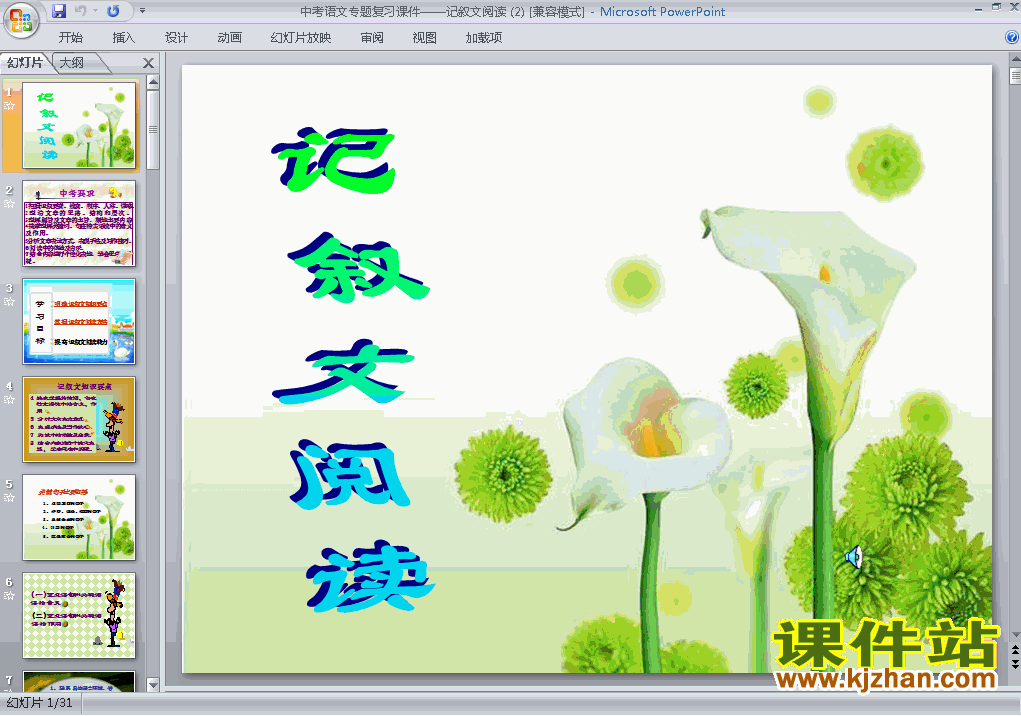Image resolution: width=1021 pixels, height=716 pixels.
Task: Click the main editor scrollbar thumb
Action: 1015,76
